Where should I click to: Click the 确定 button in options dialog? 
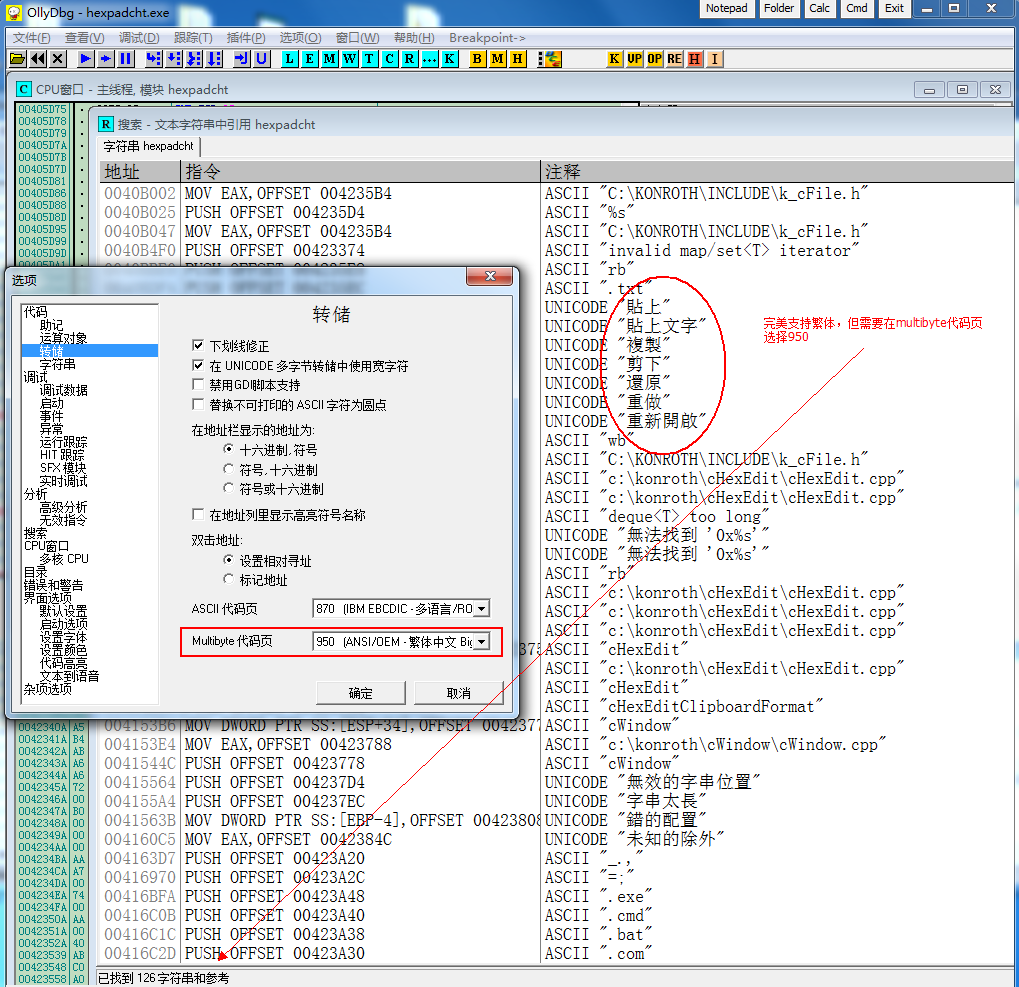click(x=361, y=693)
